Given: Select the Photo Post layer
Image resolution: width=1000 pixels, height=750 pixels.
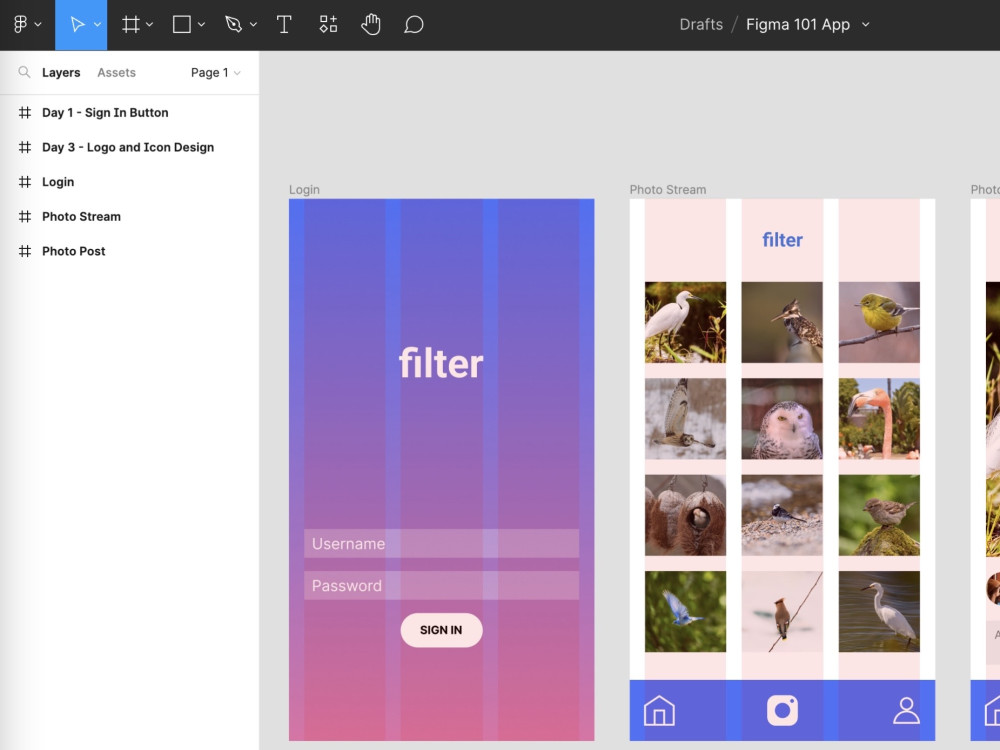Looking at the screenshot, I should coord(129,251).
